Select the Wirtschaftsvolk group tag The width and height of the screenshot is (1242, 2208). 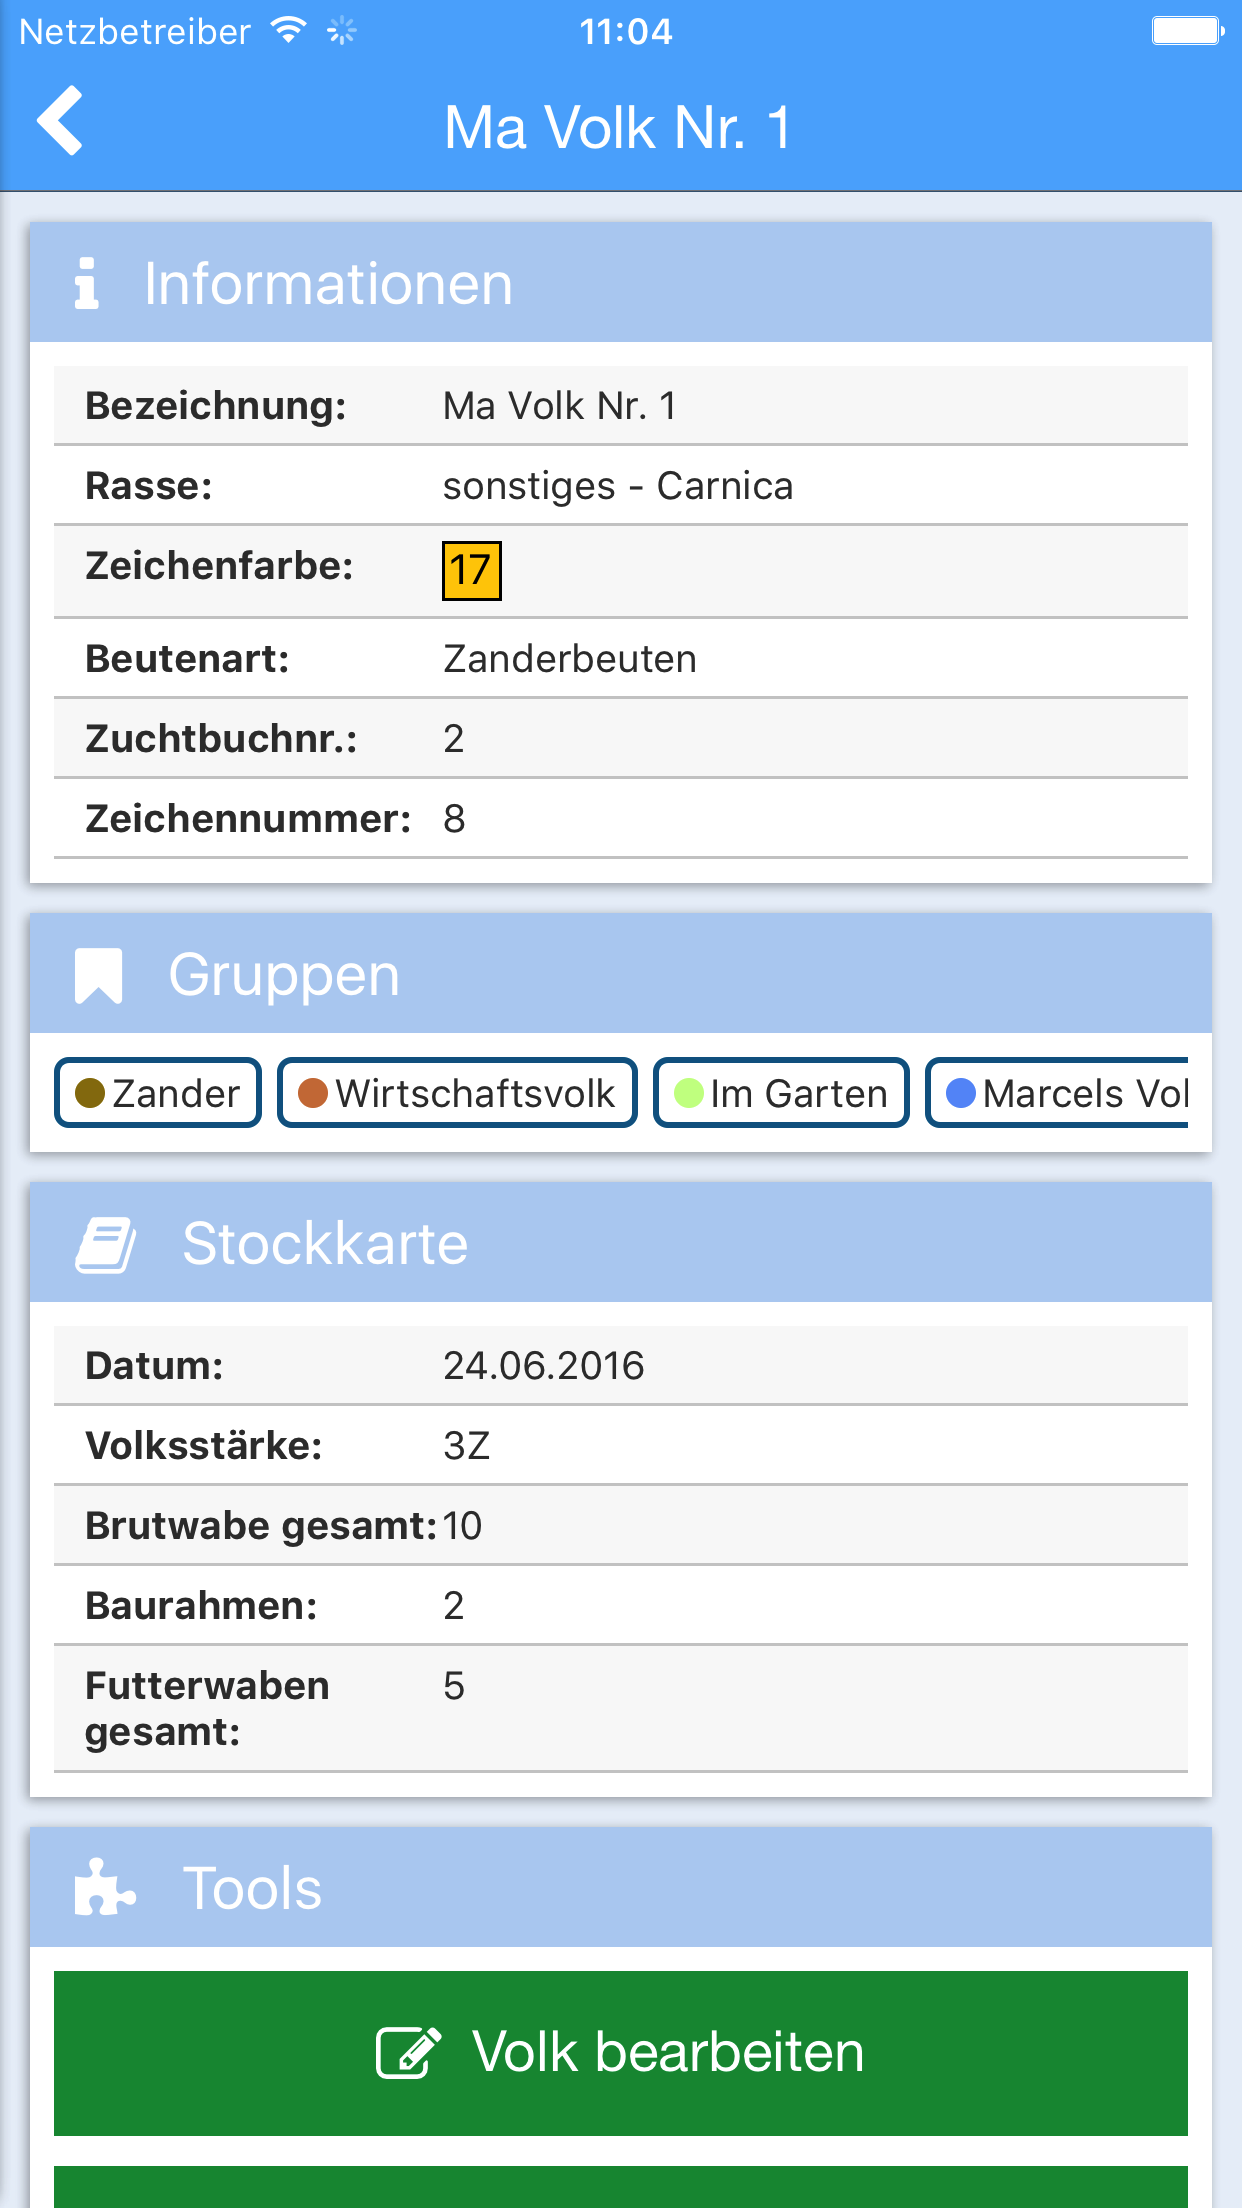point(457,1093)
